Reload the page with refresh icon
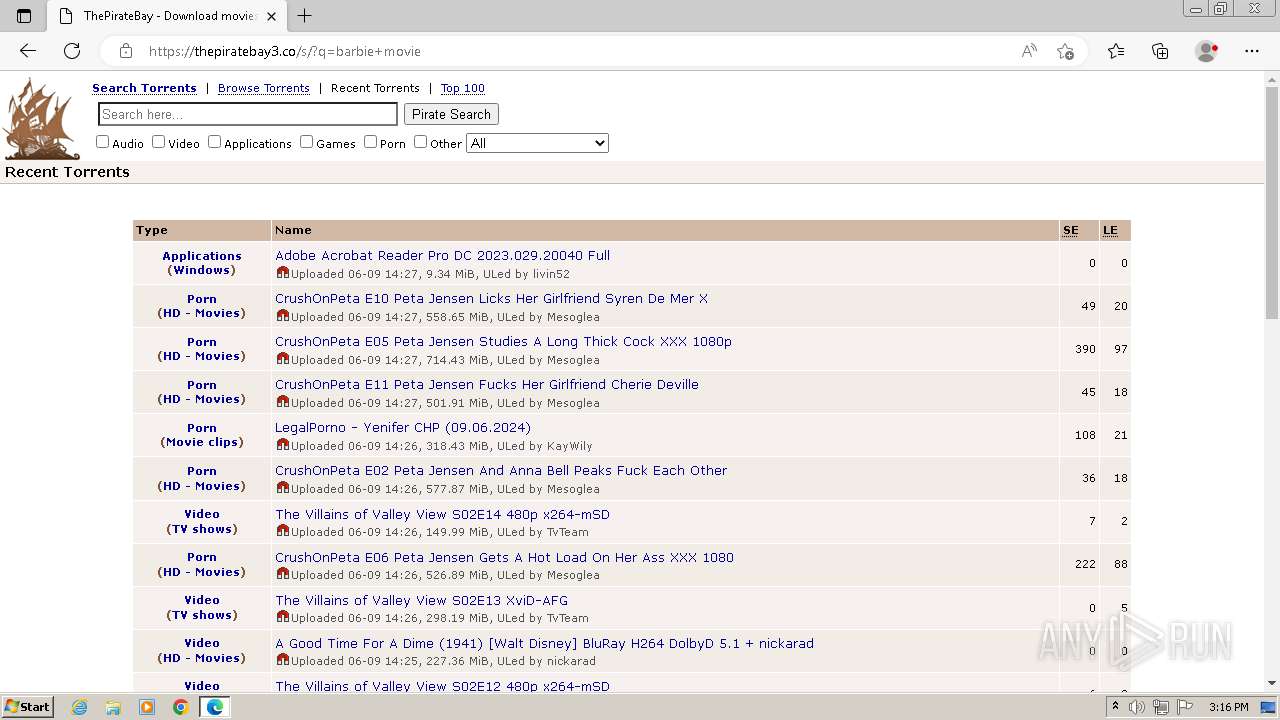The height and width of the screenshot is (720, 1280). pos(72,51)
